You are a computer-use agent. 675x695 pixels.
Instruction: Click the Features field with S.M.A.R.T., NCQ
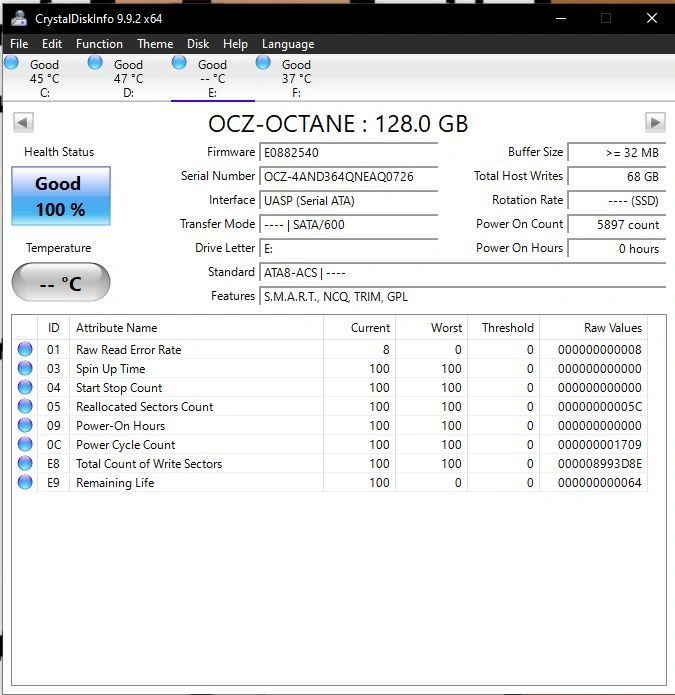463,296
